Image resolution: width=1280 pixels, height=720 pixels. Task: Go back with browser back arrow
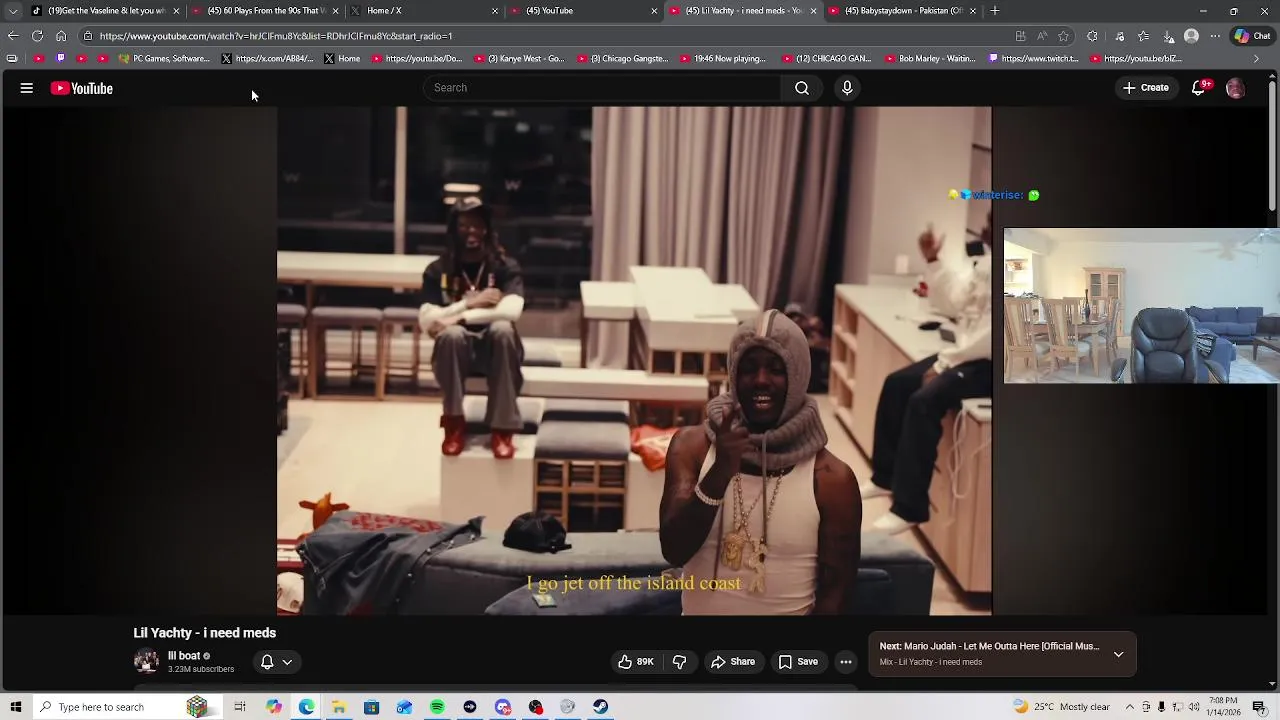click(13, 36)
